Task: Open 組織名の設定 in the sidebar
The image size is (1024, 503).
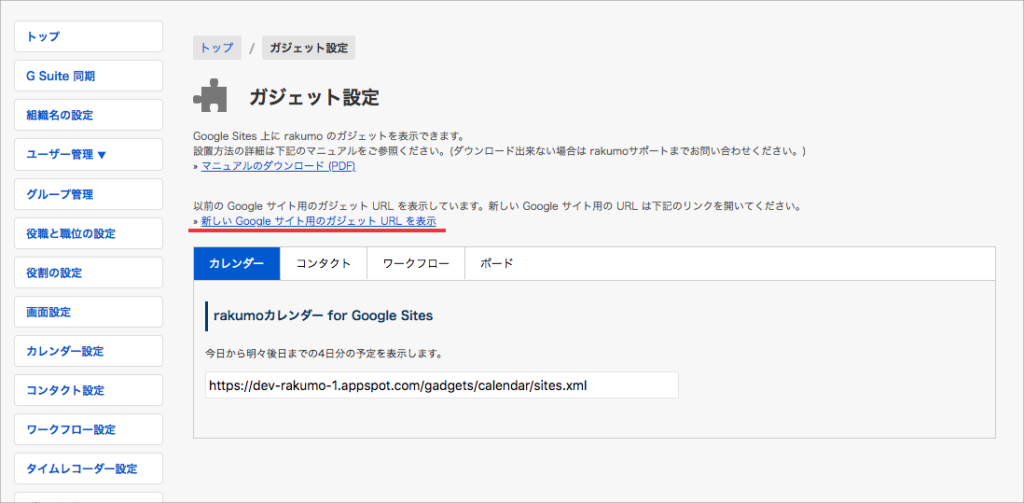Action: (x=88, y=116)
